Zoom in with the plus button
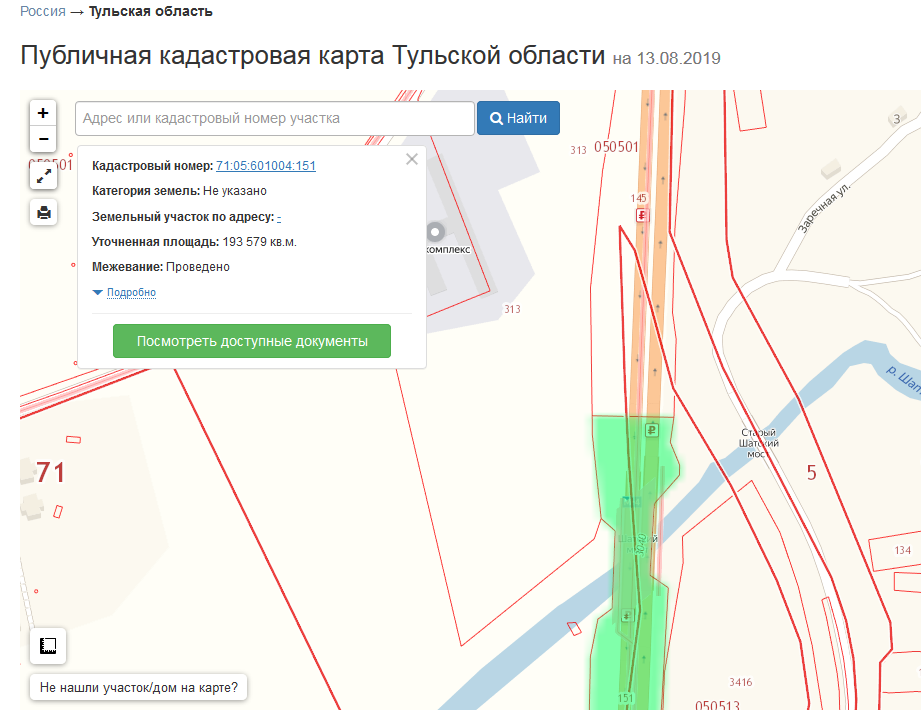The image size is (921, 712). click(43, 113)
